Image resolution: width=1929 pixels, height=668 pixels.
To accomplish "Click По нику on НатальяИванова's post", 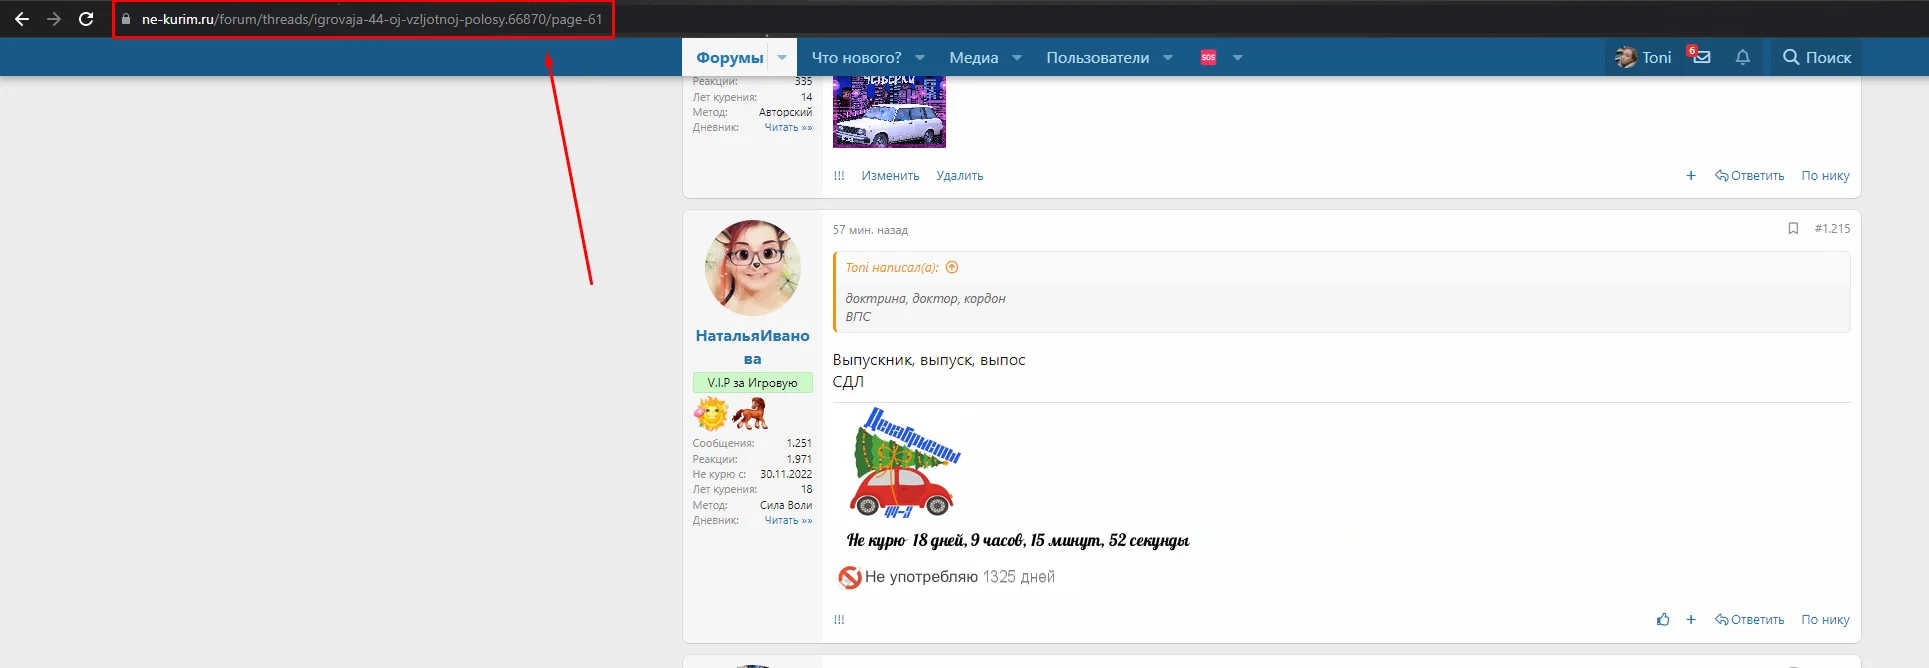I will 1825,620.
